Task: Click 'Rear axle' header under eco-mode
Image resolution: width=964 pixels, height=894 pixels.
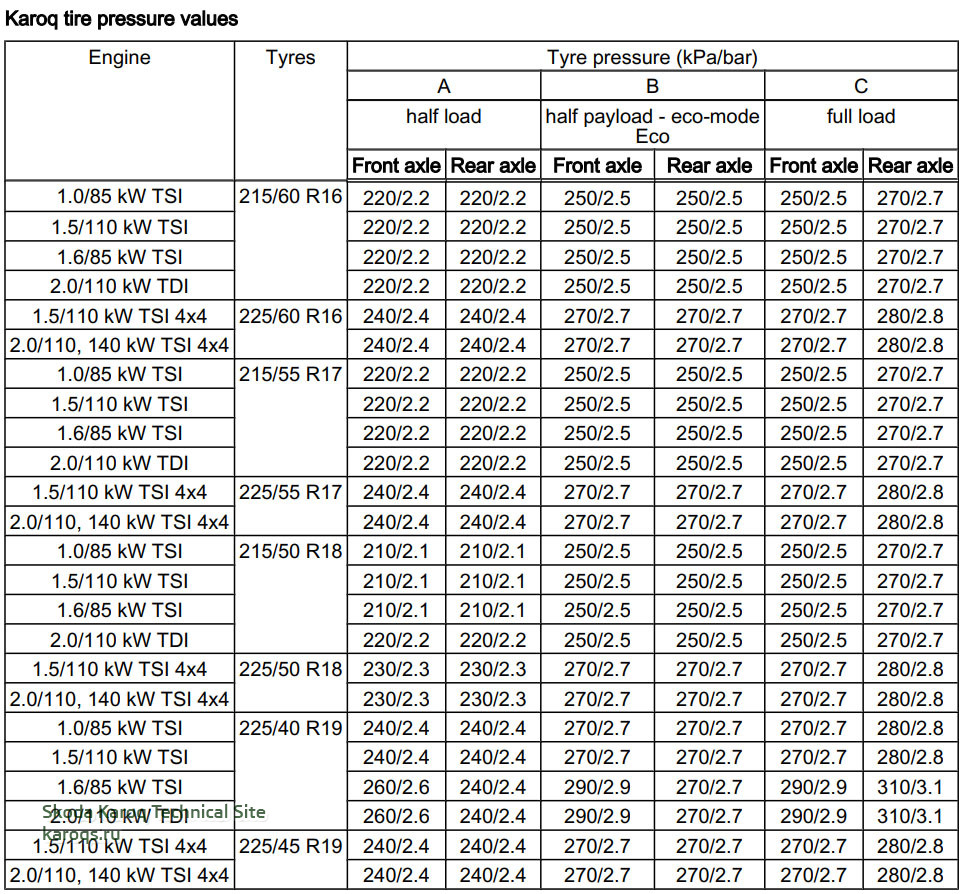Action: click(x=709, y=165)
